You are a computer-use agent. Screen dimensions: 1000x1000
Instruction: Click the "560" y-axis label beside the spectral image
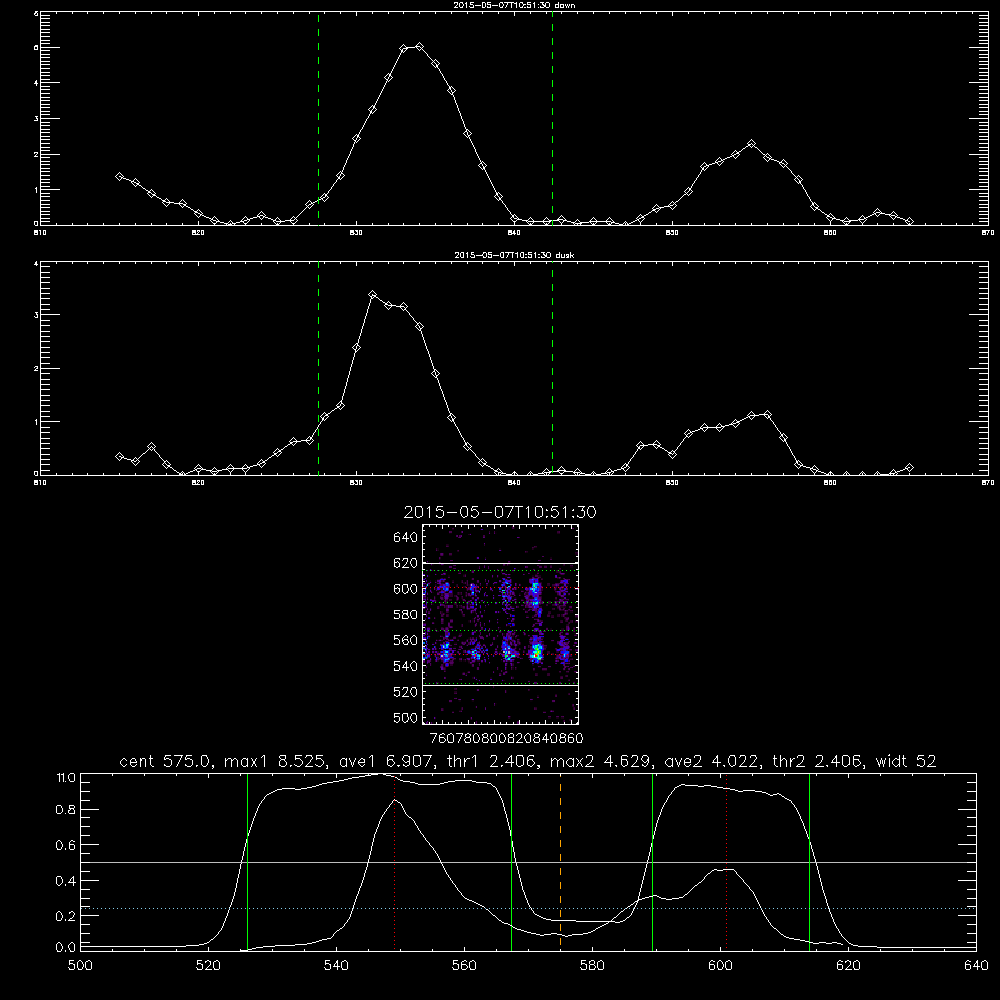pos(406,640)
